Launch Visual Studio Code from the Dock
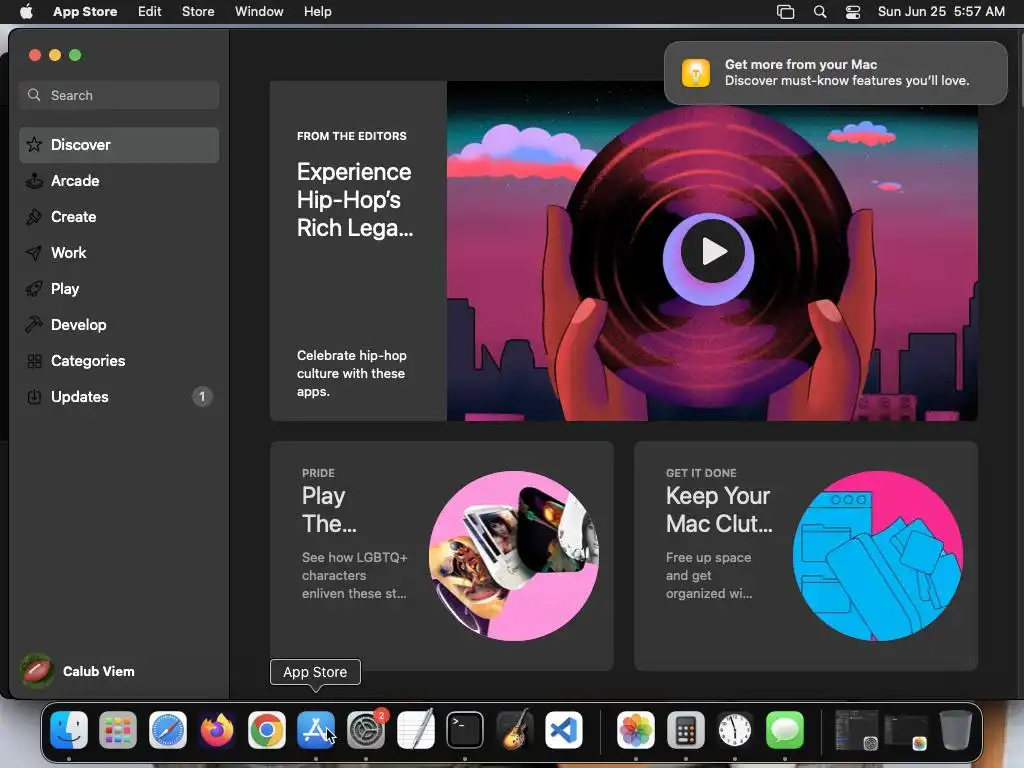This screenshot has height=768, width=1024. 564,730
